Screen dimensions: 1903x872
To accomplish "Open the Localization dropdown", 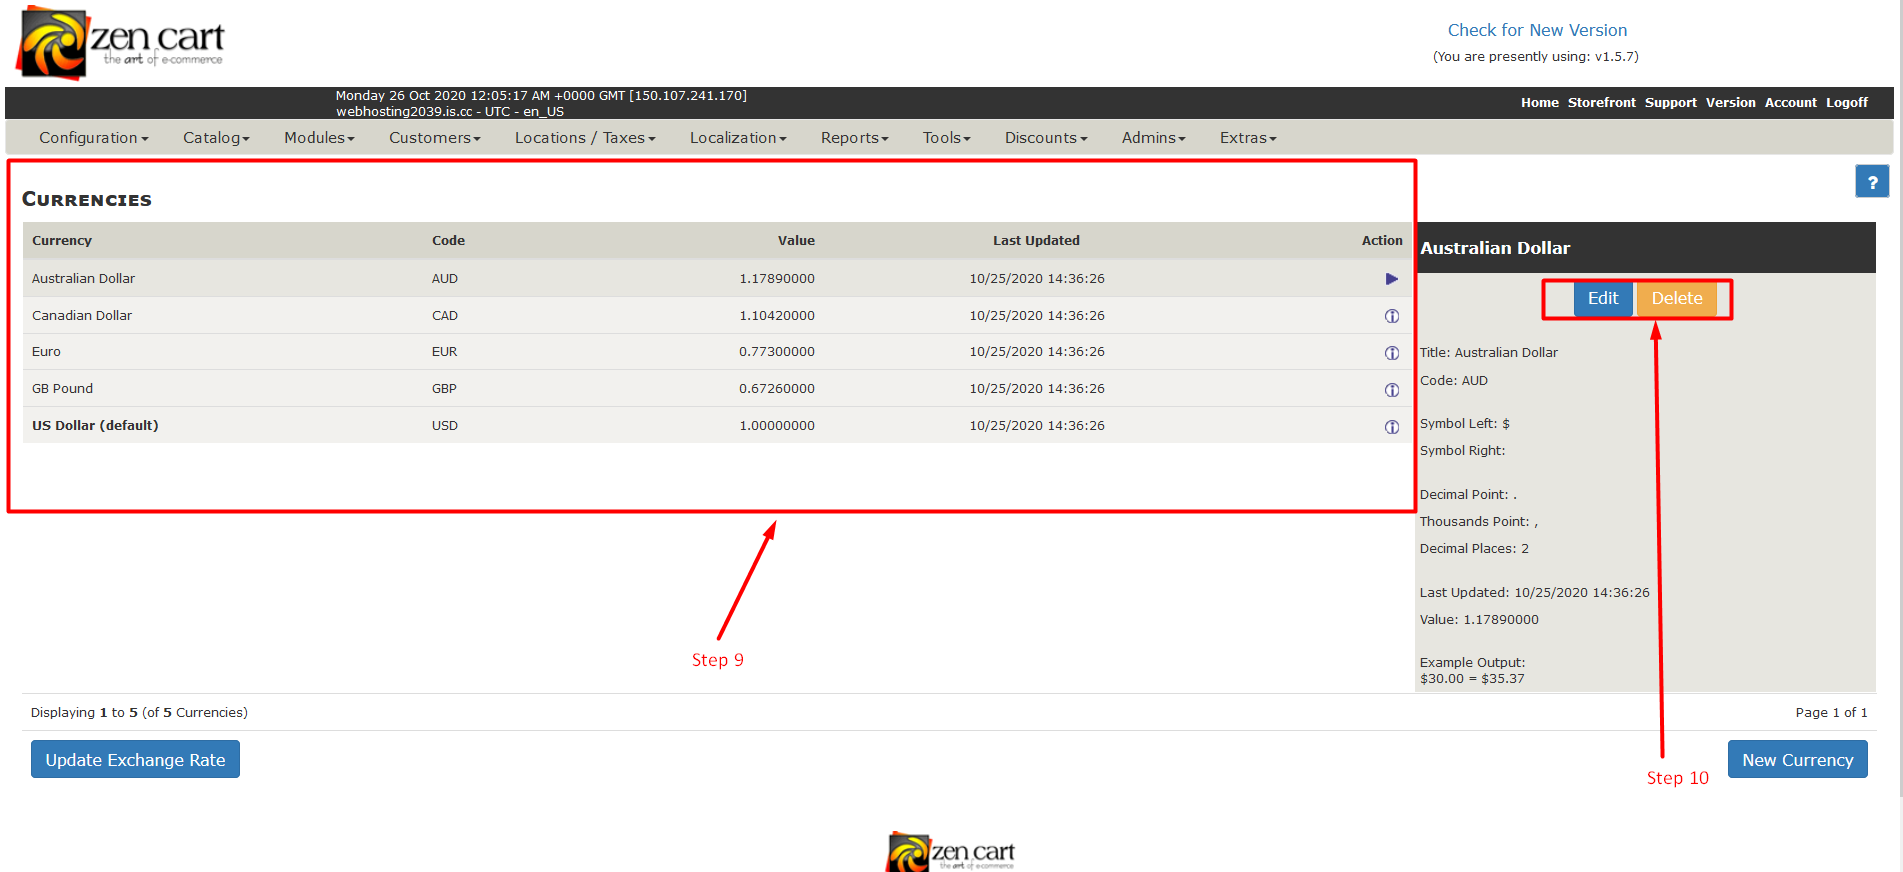I will 738,138.
